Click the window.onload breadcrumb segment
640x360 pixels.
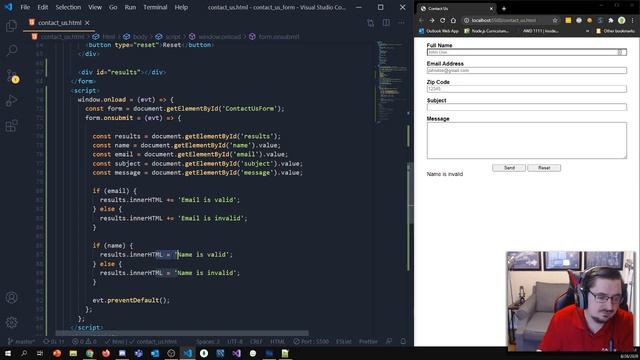click(215, 37)
